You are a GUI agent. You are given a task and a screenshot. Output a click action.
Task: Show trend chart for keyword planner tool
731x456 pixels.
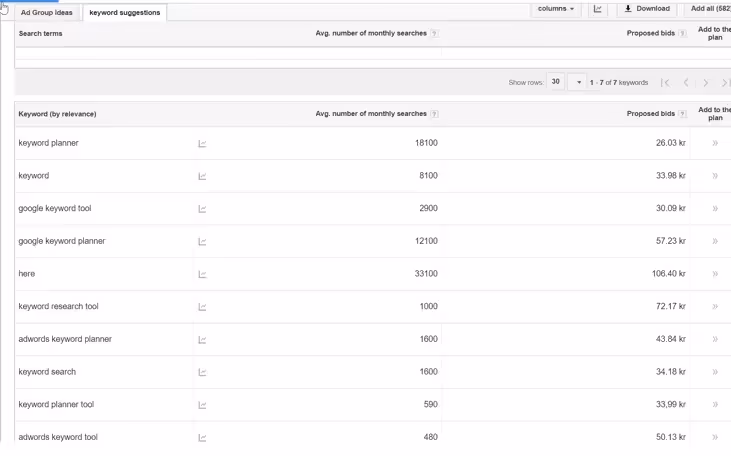(202, 405)
